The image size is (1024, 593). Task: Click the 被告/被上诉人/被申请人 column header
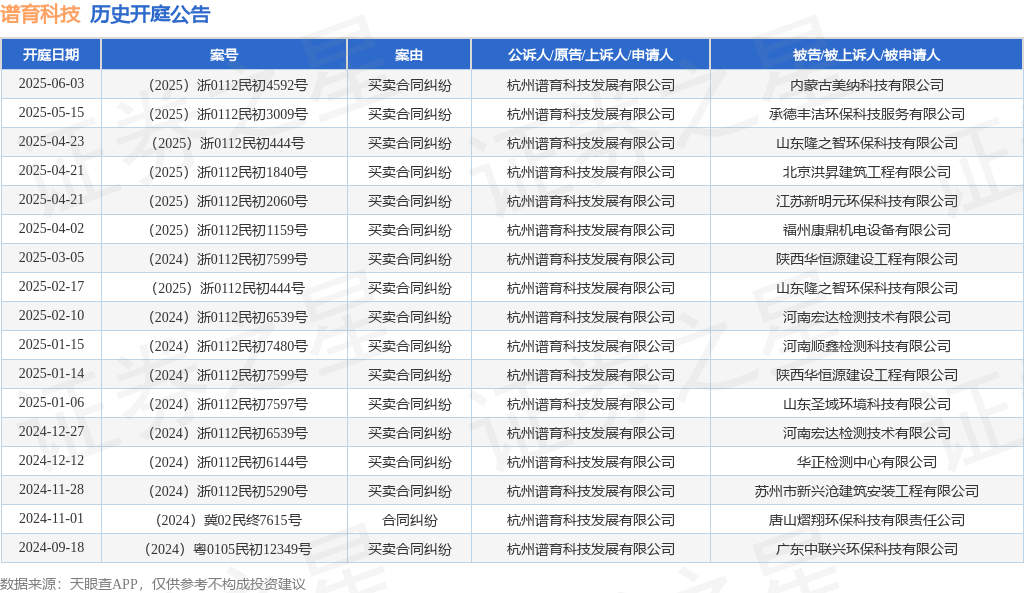[x=867, y=55]
